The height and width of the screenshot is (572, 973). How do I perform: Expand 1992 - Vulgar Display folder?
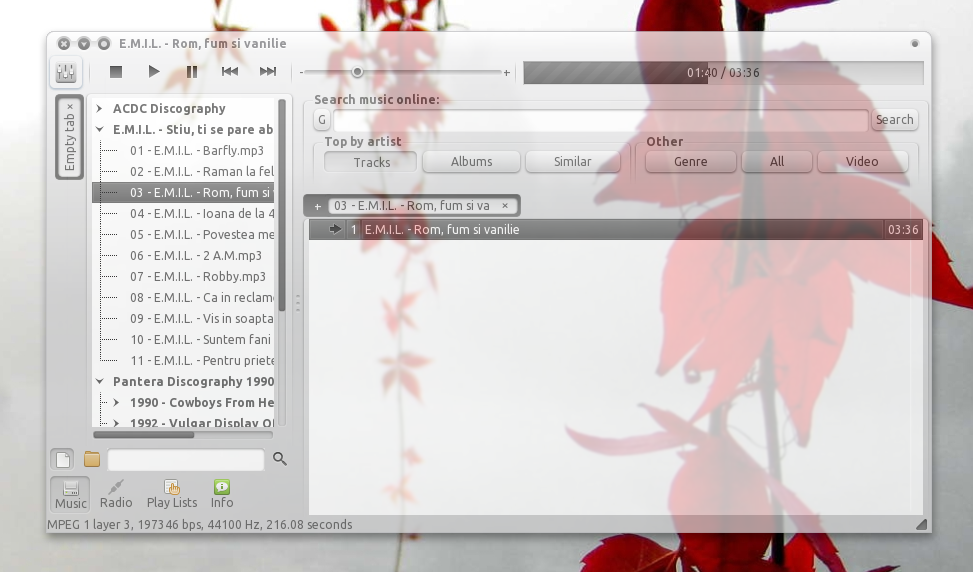(116, 423)
